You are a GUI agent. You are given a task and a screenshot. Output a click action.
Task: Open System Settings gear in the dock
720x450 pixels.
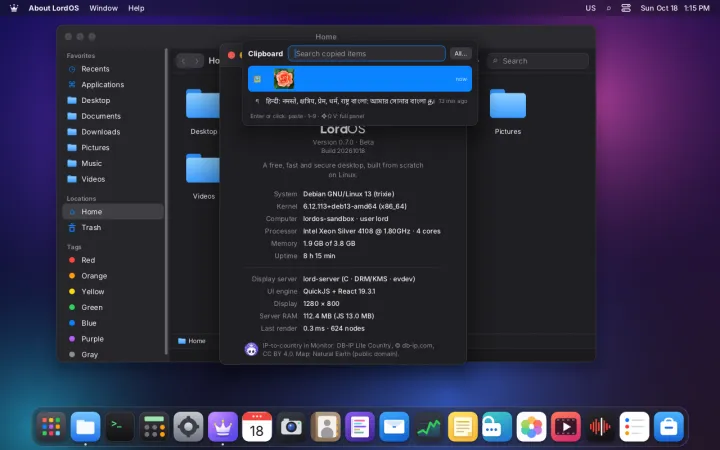coord(188,427)
